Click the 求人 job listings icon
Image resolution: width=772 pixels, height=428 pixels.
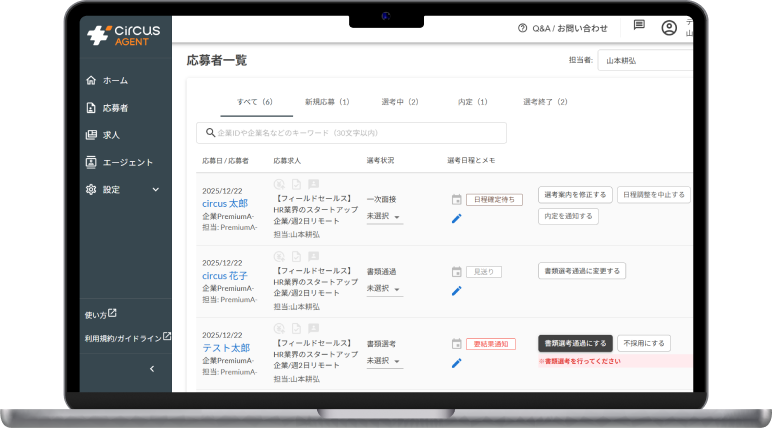[92, 134]
